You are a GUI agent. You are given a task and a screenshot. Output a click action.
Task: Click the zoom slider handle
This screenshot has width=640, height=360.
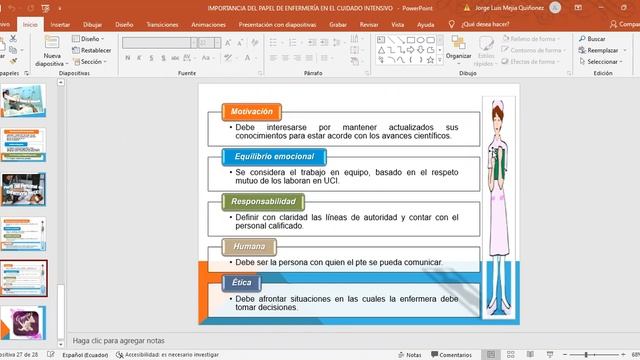pyautogui.click(x=586, y=355)
